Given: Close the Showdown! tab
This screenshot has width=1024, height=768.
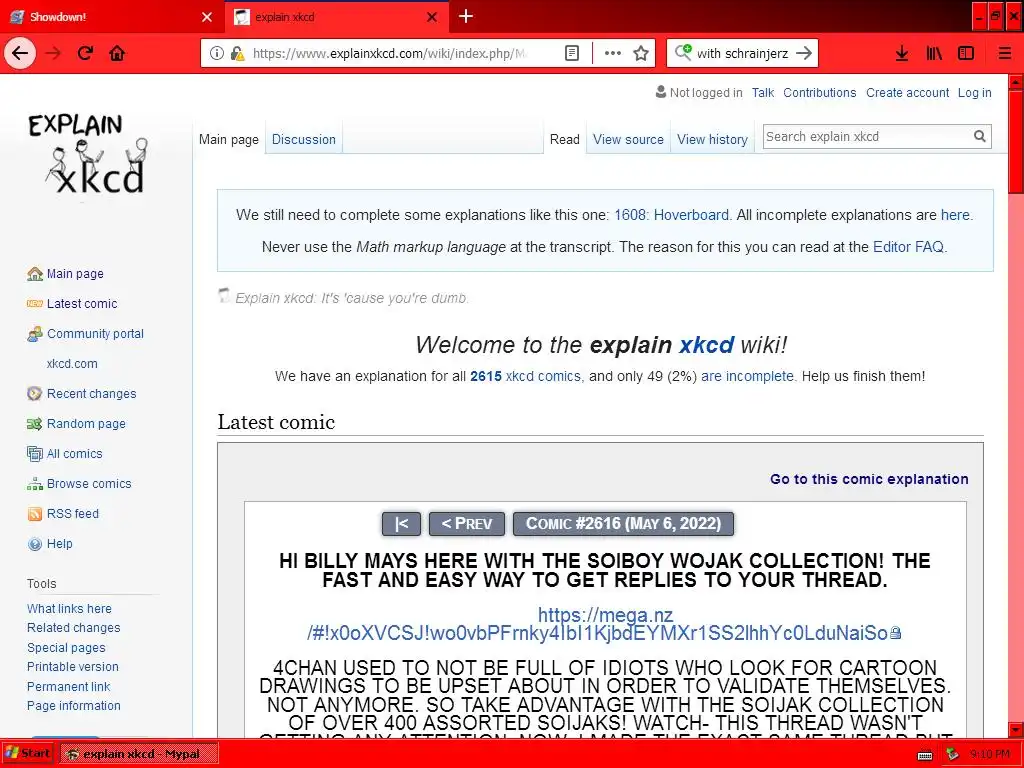Looking at the screenshot, I should click(x=207, y=17).
